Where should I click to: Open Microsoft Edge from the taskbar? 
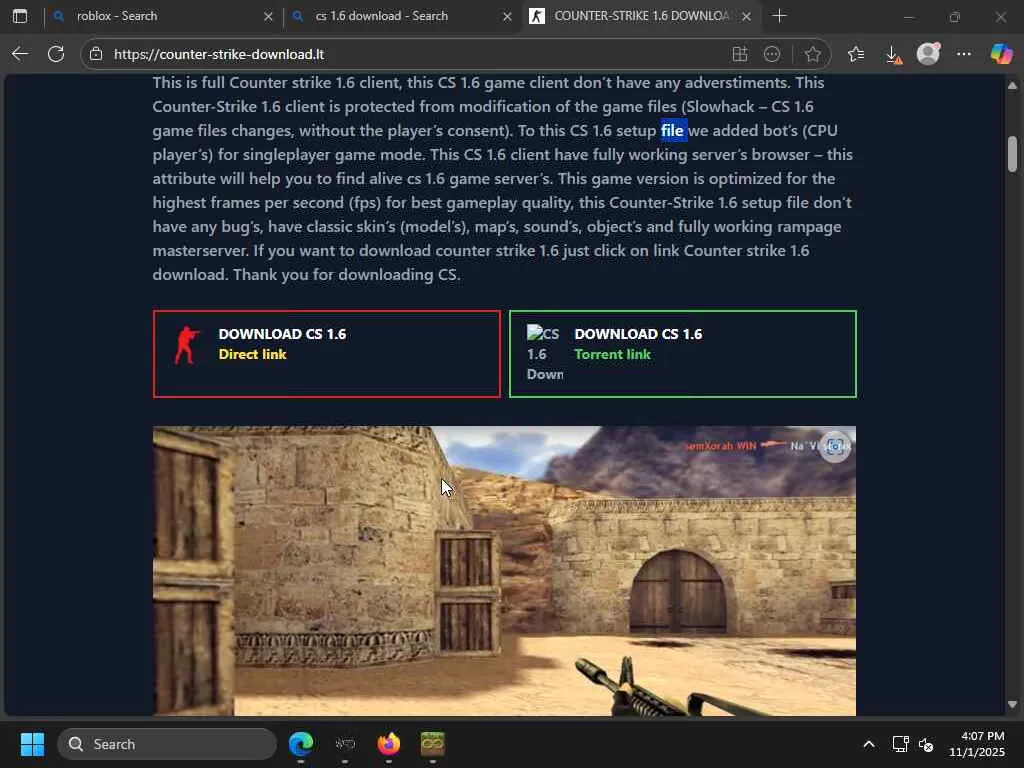(301, 744)
